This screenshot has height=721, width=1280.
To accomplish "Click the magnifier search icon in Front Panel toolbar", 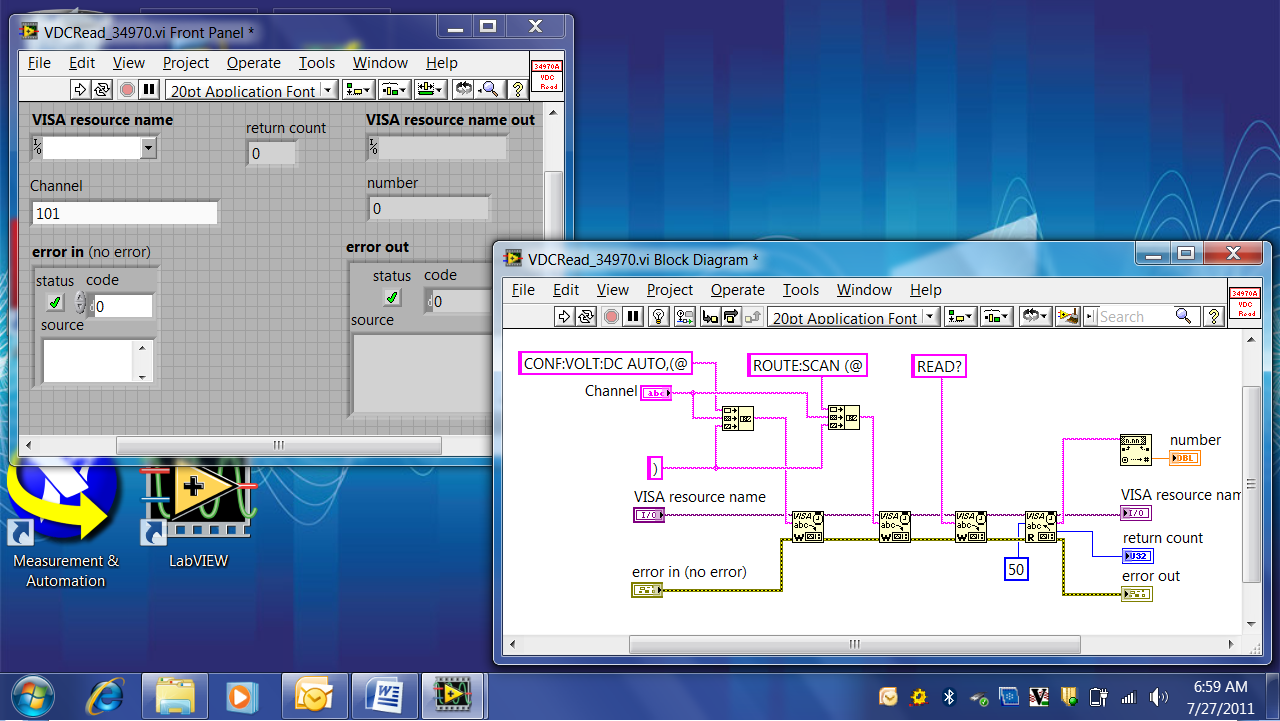I will pyautogui.click(x=489, y=89).
